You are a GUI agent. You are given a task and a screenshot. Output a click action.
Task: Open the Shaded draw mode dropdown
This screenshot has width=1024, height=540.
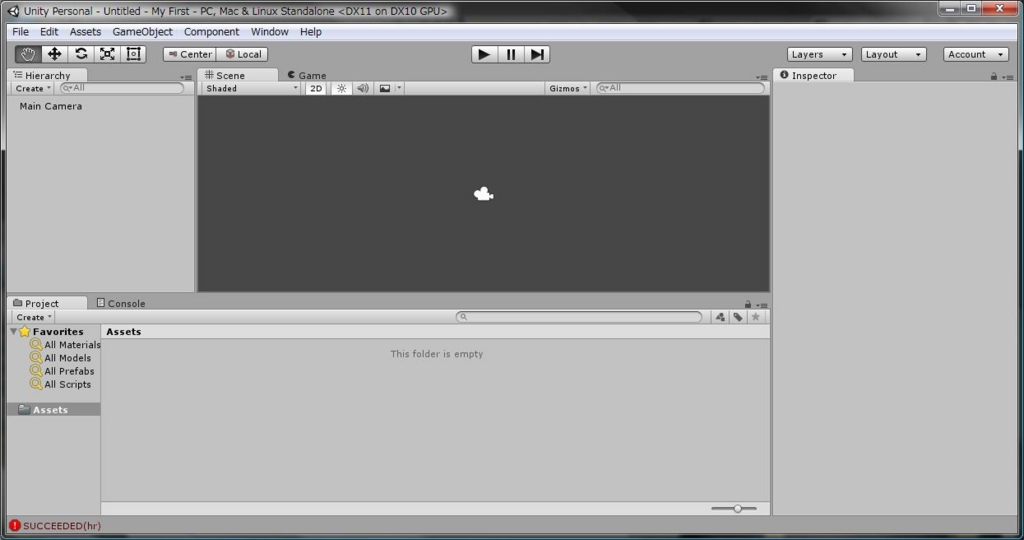pyautogui.click(x=251, y=88)
